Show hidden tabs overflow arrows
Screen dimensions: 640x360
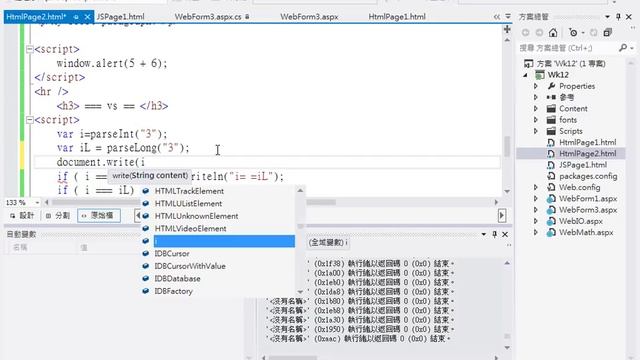click(496, 17)
